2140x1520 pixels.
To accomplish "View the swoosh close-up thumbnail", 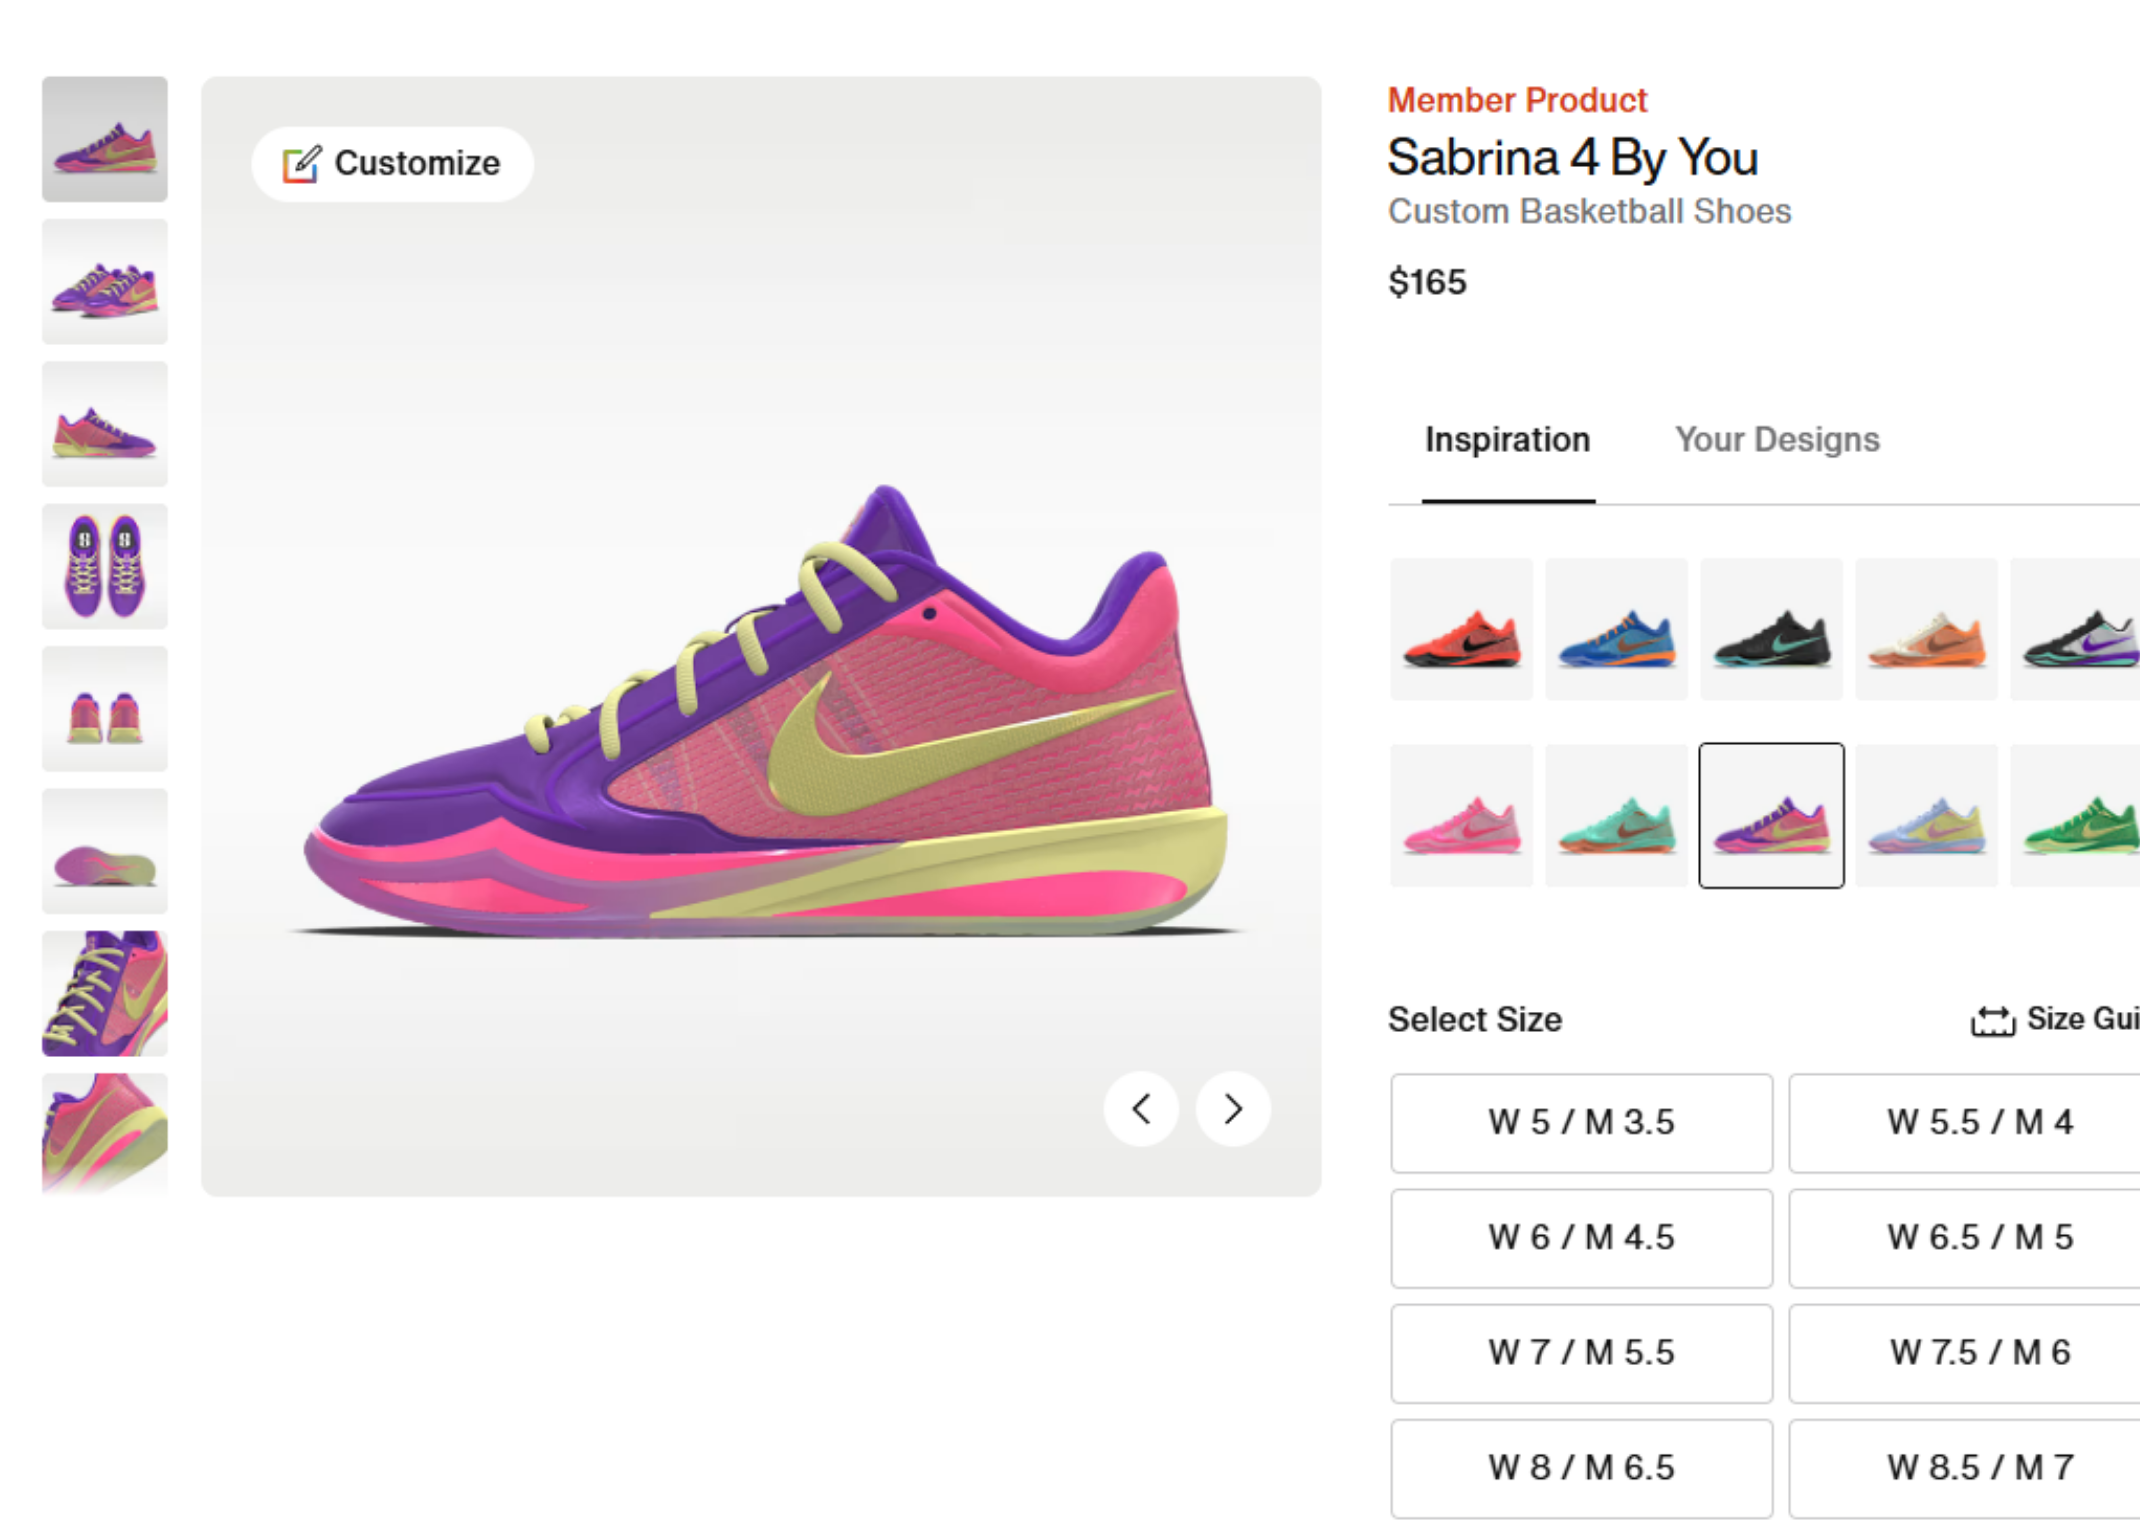I will [x=105, y=1134].
